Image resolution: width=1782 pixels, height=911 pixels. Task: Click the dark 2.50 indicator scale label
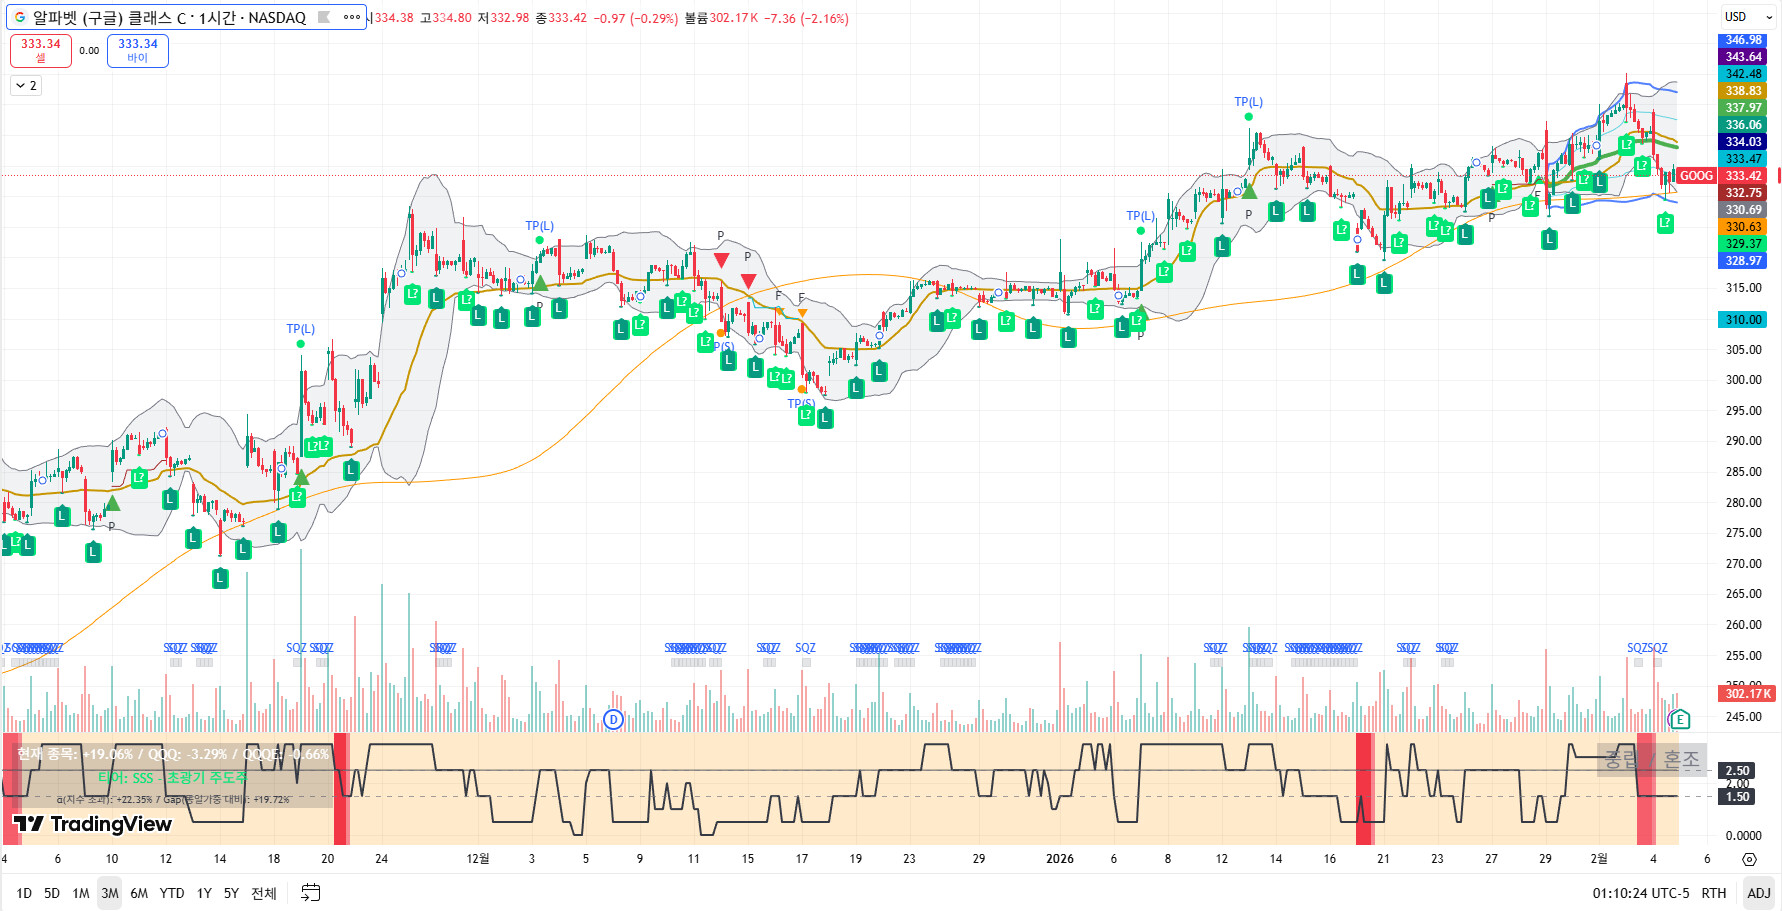1738,771
